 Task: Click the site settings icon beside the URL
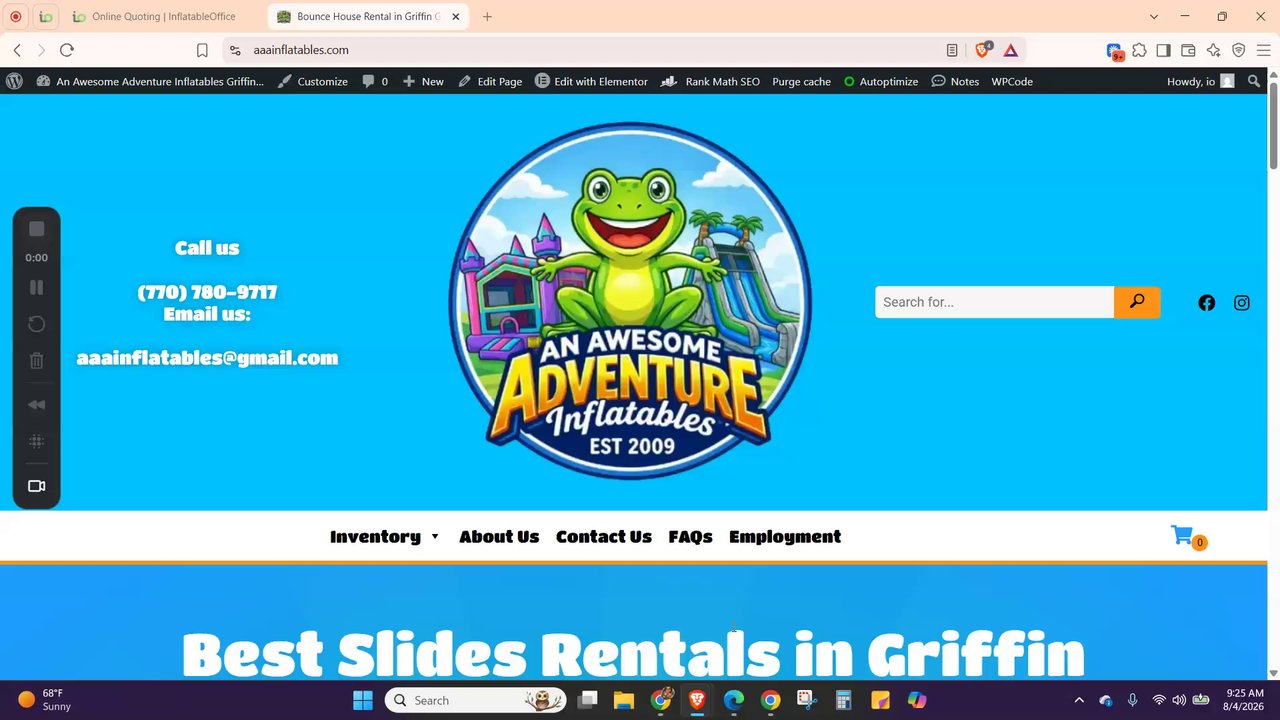pos(234,50)
